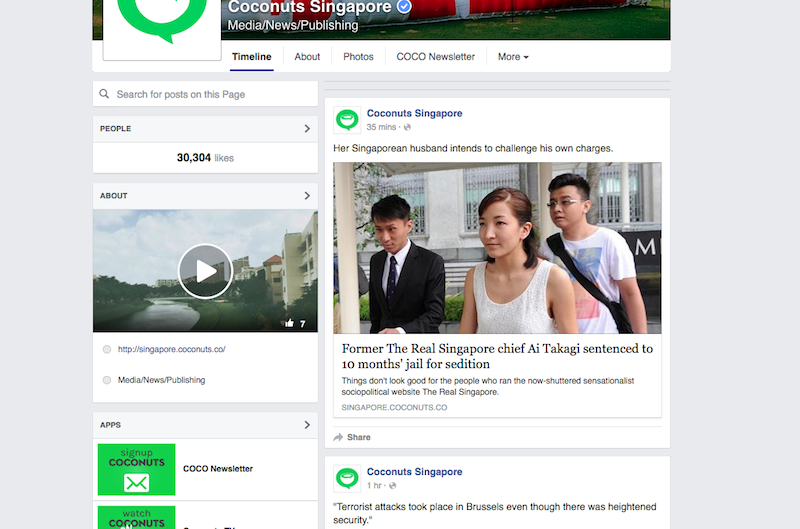The height and width of the screenshot is (529, 800).
Task: Open the More dropdown menu
Action: (x=513, y=57)
